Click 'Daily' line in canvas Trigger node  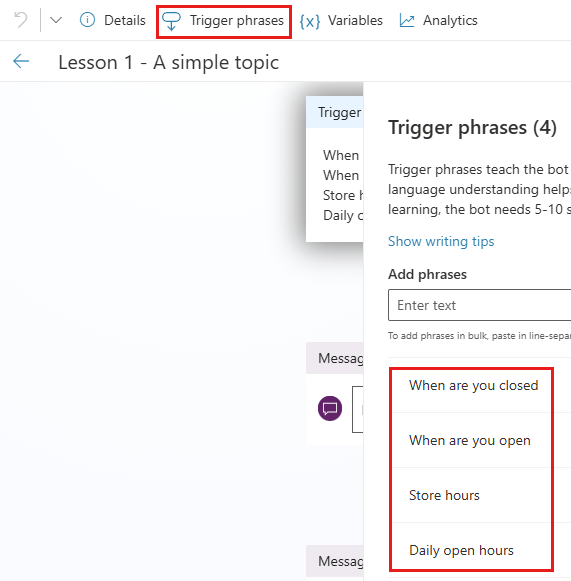click(343, 215)
